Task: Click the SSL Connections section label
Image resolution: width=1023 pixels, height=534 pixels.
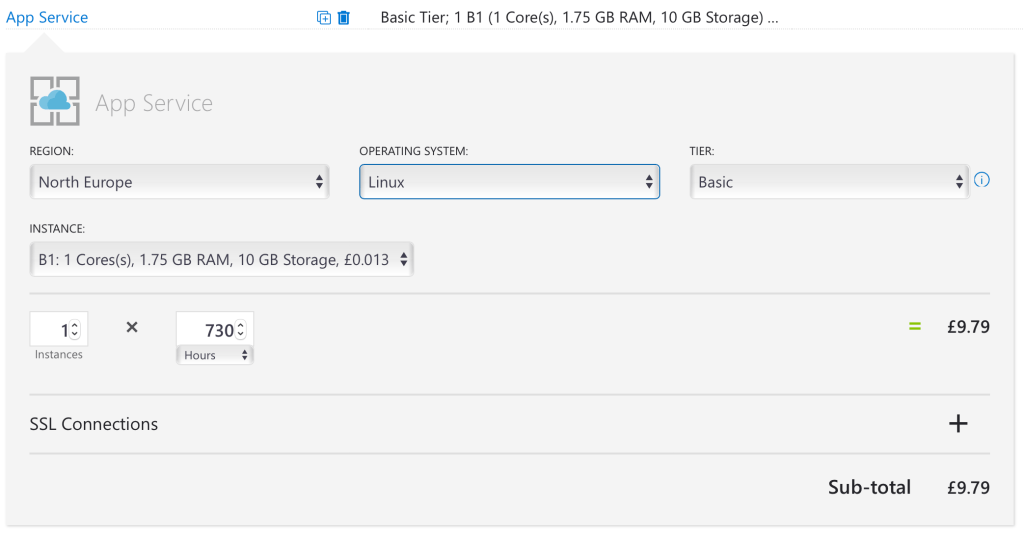Action: [94, 424]
